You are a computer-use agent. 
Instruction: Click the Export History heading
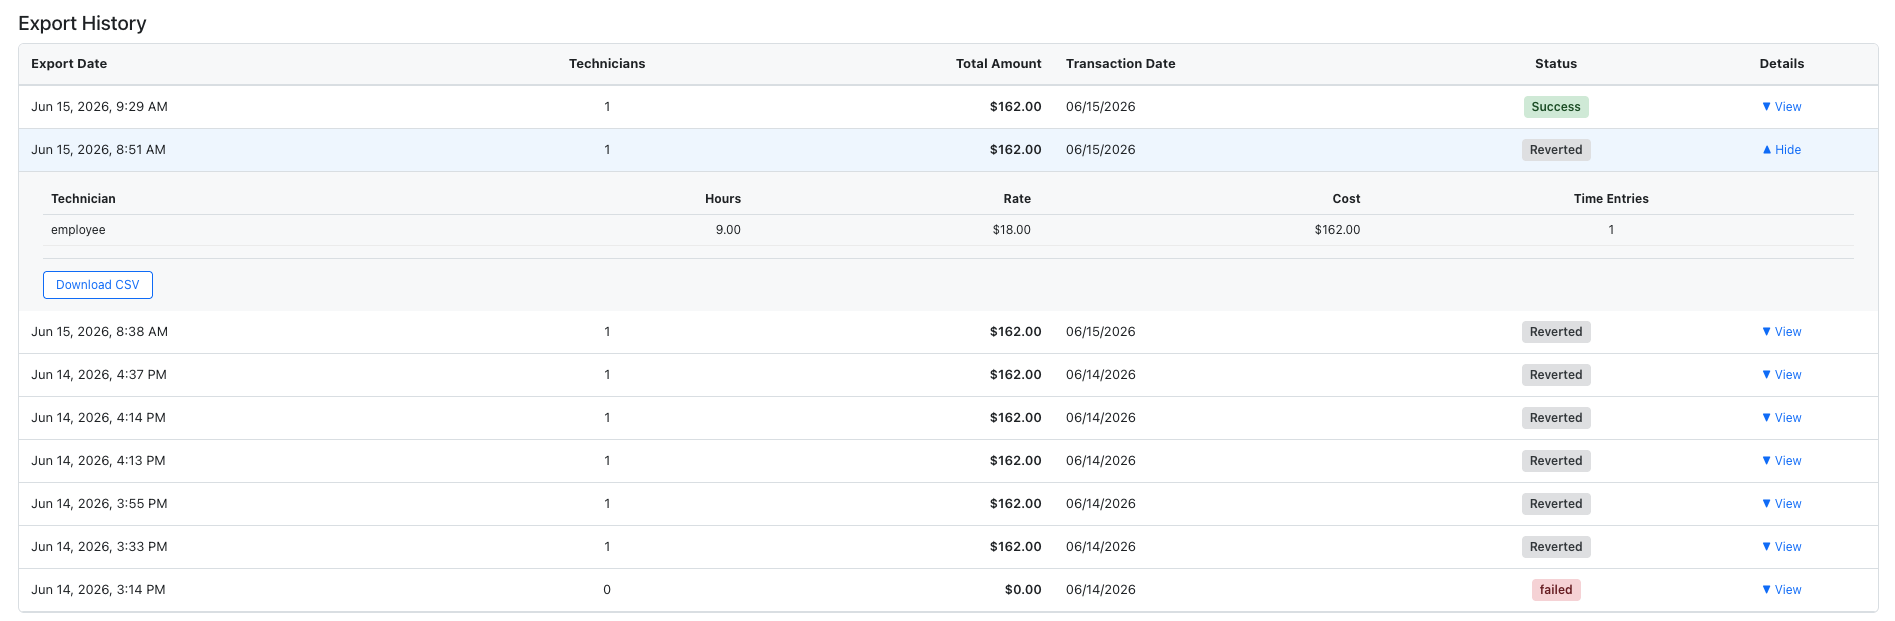coord(82,23)
